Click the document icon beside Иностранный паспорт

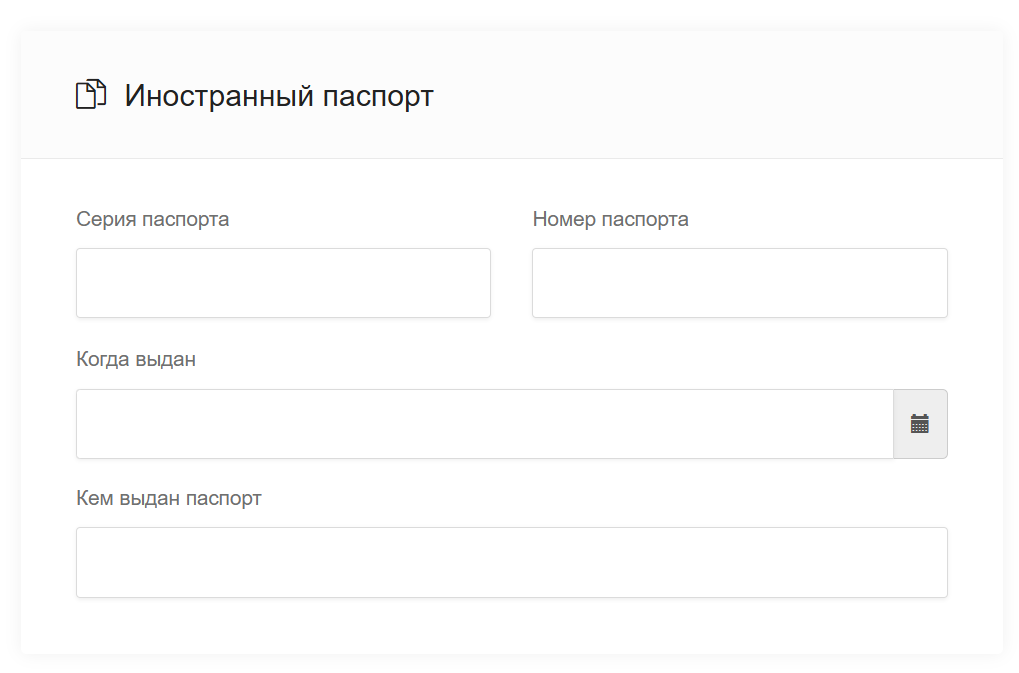pyautogui.click(x=91, y=95)
